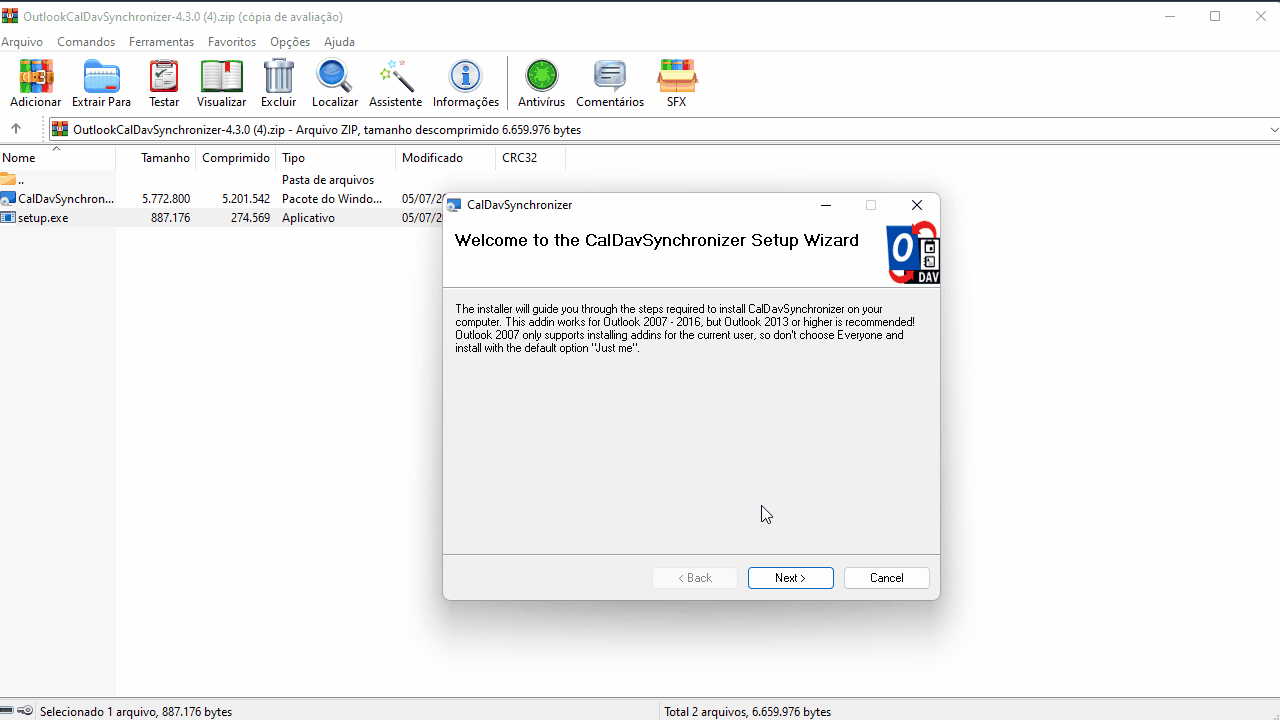Click the Localizar magnifier icon
1280x720 pixels.
click(x=334, y=77)
